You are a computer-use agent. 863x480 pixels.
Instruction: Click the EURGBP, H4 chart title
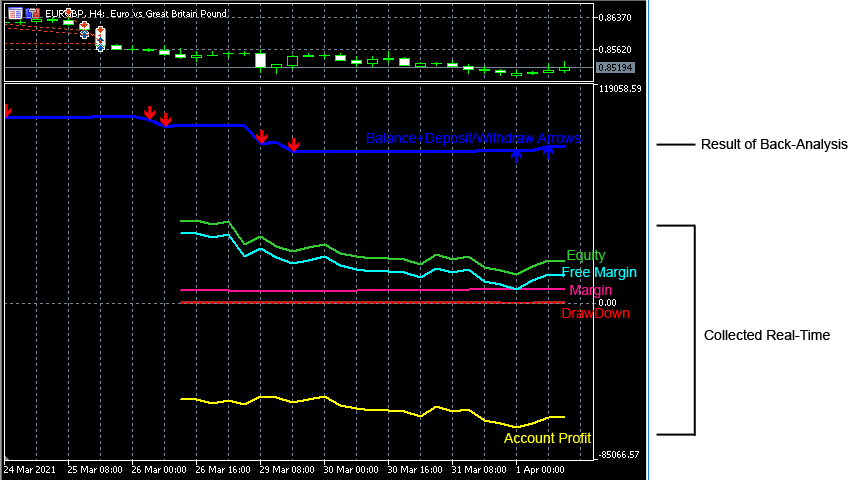pos(136,14)
